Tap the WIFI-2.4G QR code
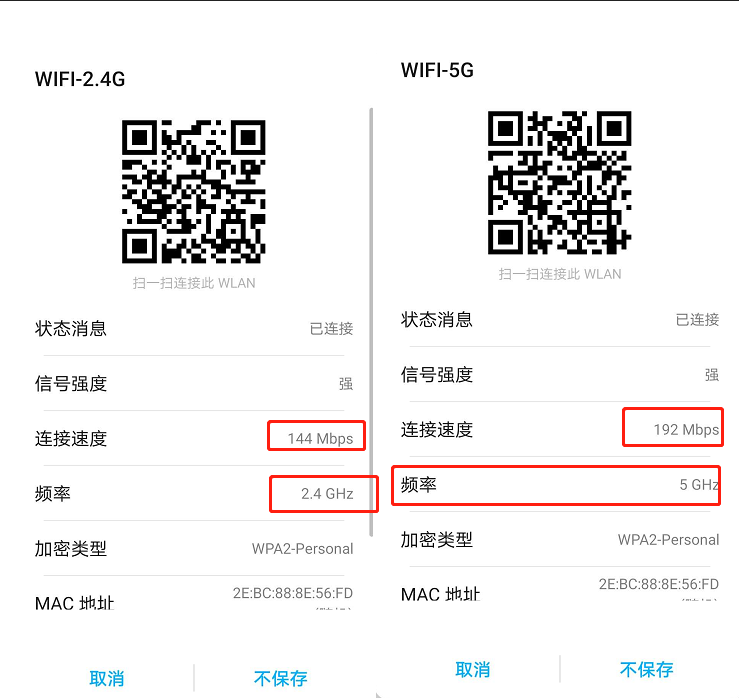Viewport: 739px width, 698px height. pyautogui.click(x=194, y=191)
